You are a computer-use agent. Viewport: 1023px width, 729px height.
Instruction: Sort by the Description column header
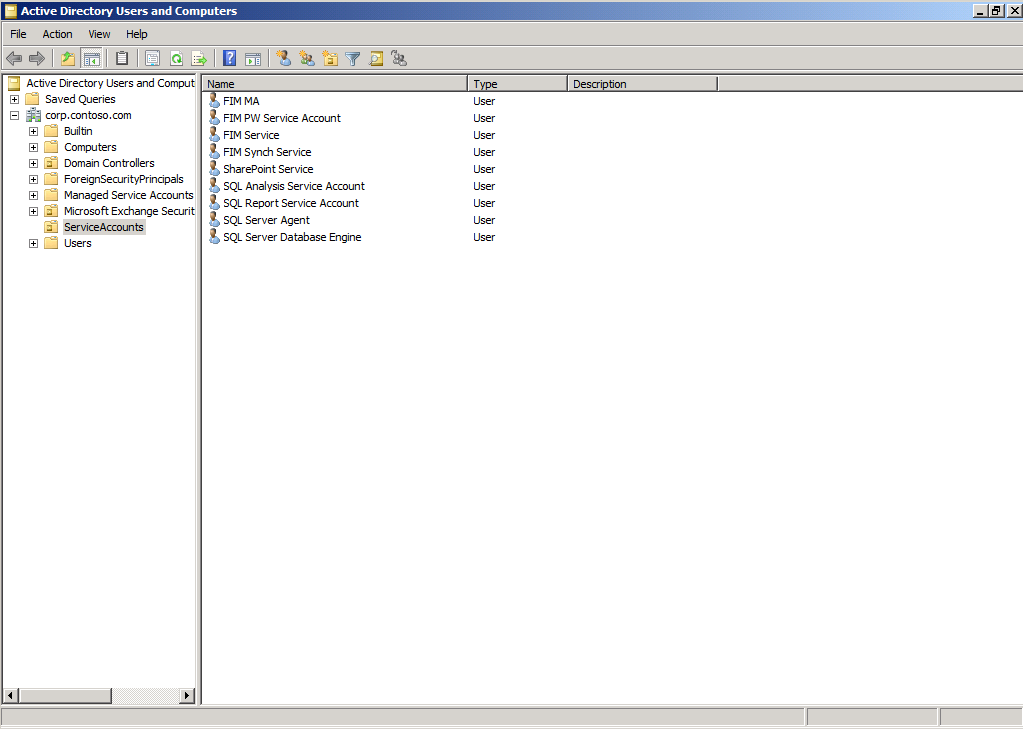(x=643, y=84)
